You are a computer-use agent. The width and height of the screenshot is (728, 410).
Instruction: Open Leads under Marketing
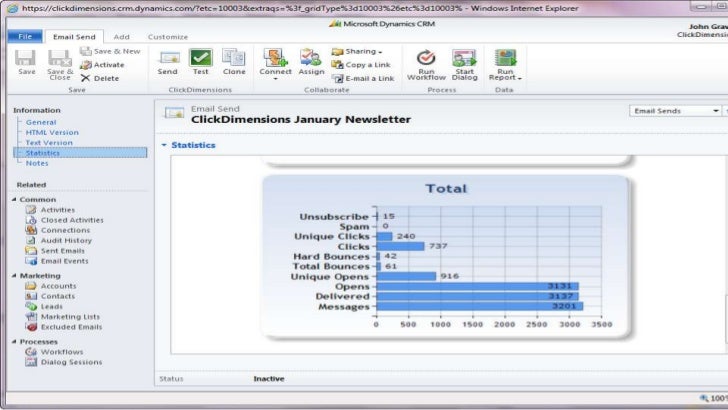tap(51, 306)
